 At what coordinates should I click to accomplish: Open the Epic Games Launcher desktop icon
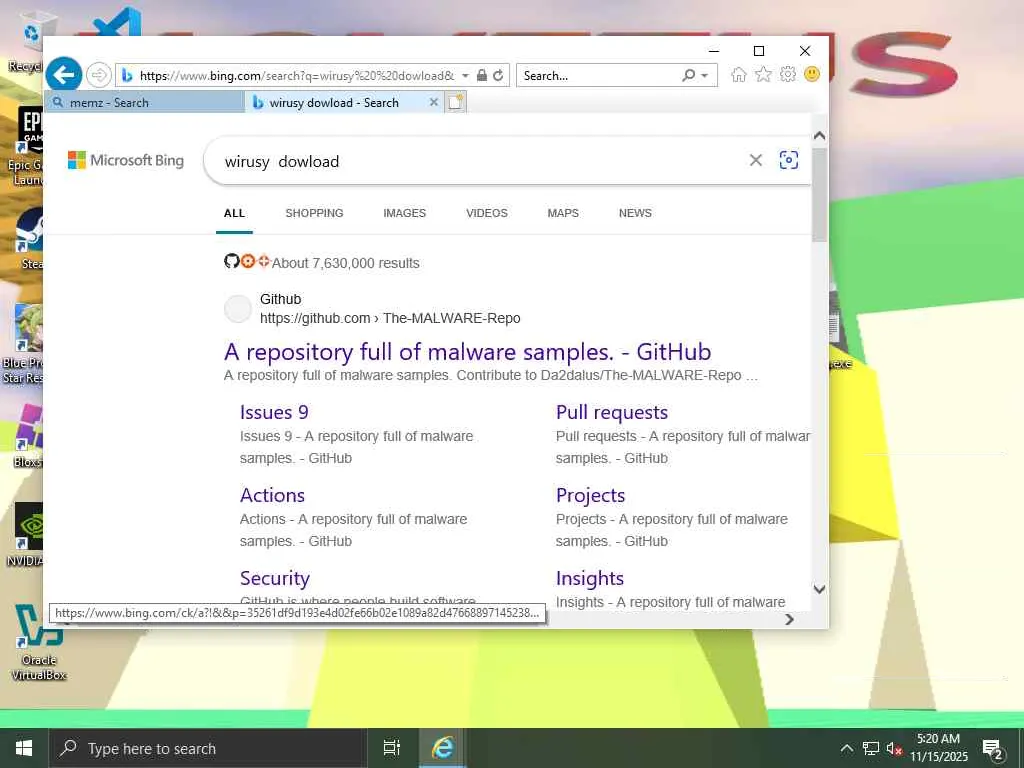pyautogui.click(x=26, y=147)
